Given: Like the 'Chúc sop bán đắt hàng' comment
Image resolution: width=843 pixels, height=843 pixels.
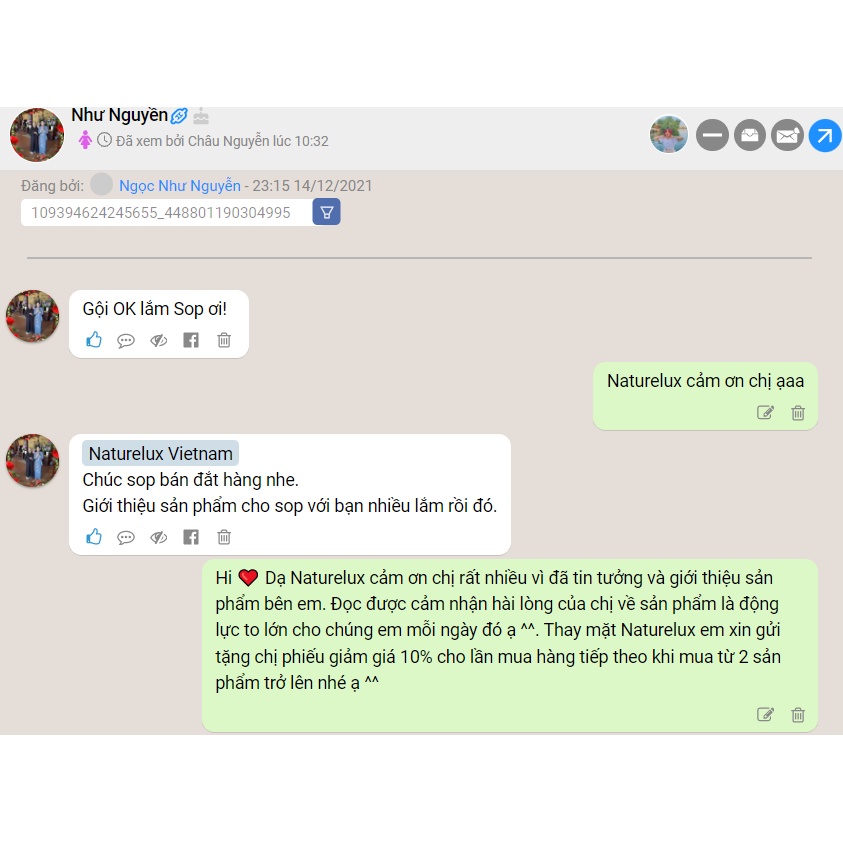Looking at the screenshot, I should [94, 537].
